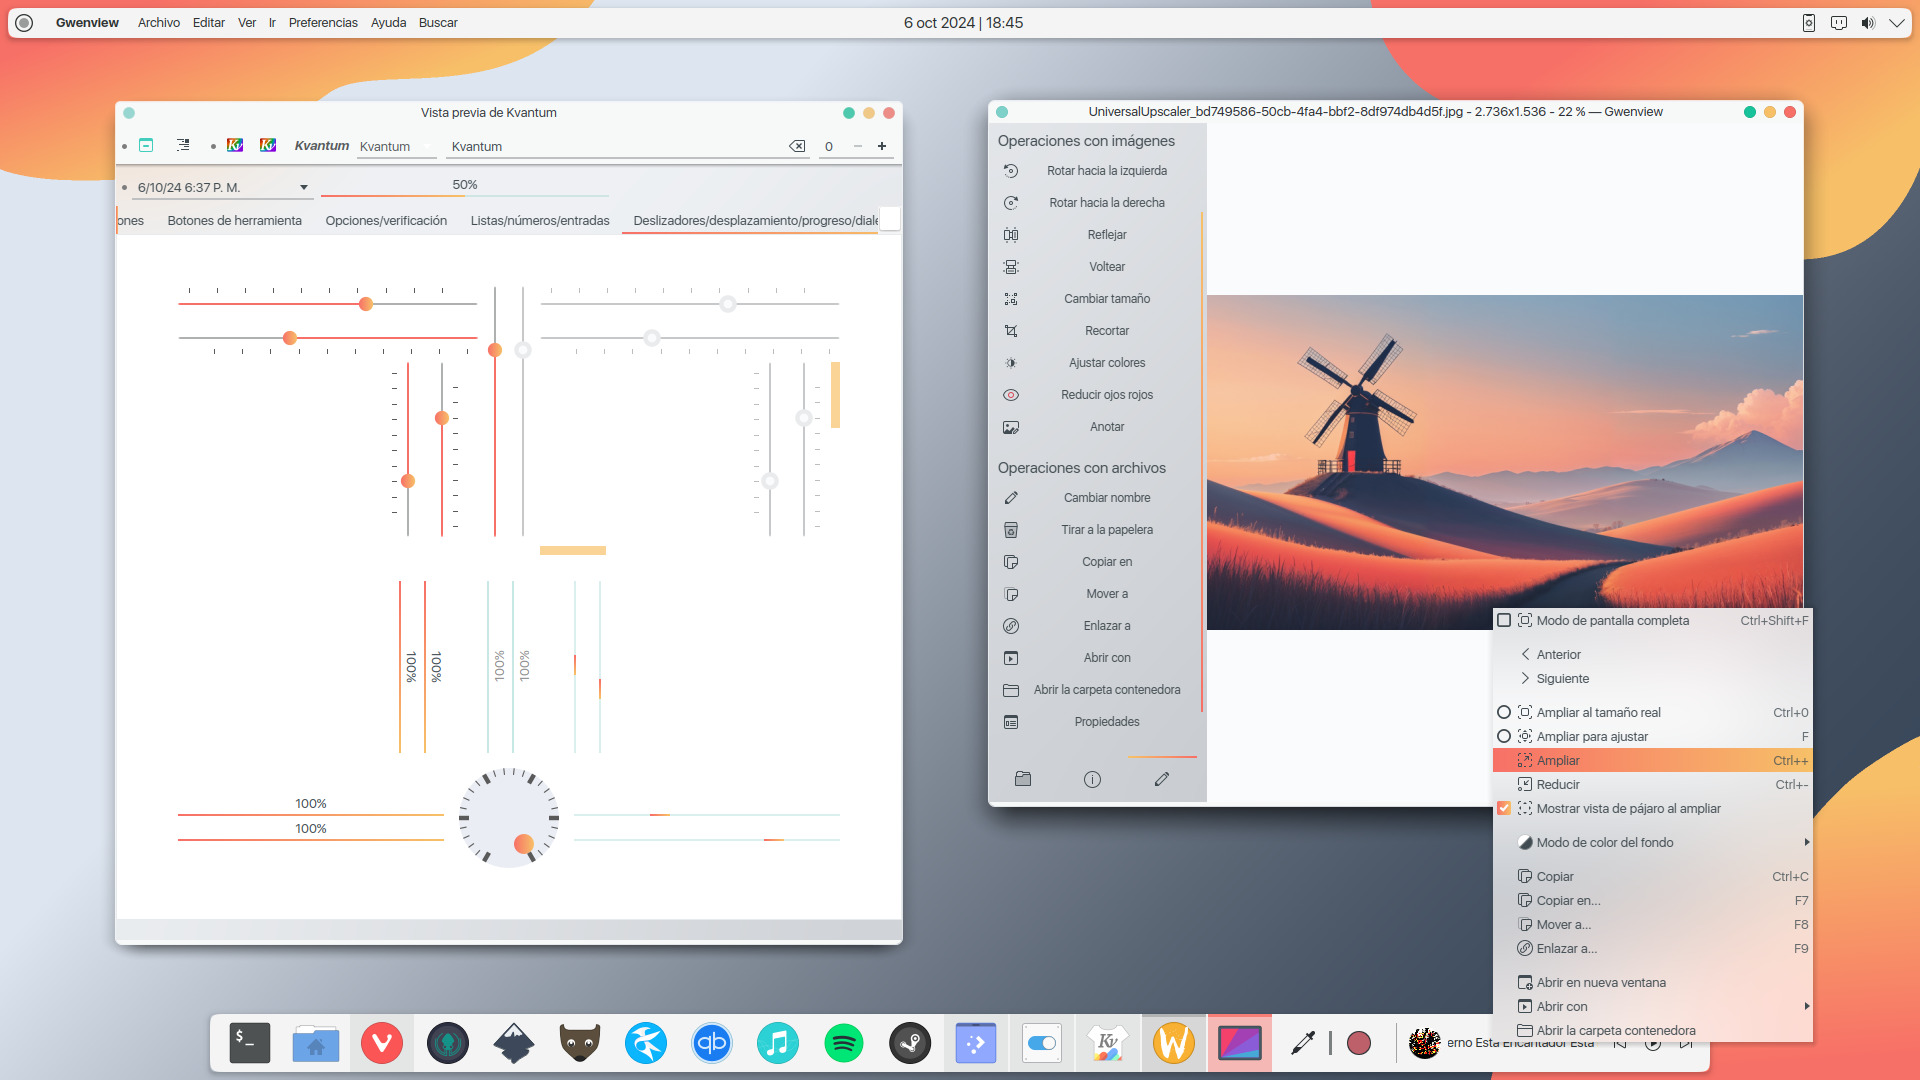1920x1080 pixels.
Task: Switch to Botones de herramienta tab
Action: click(x=234, y=221)
